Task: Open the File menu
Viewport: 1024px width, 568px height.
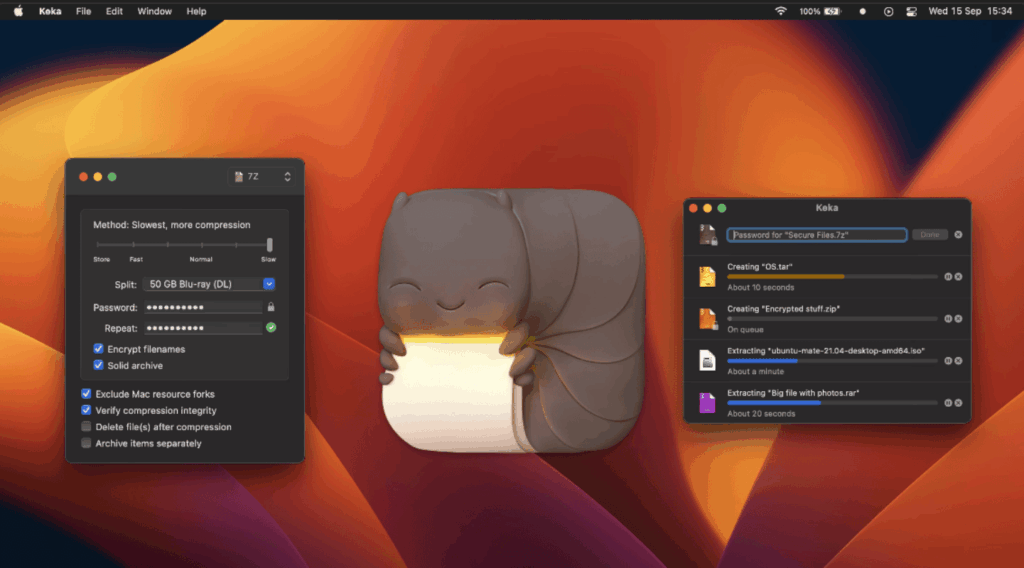Action: pyautogui.click(x=84, y=11)
